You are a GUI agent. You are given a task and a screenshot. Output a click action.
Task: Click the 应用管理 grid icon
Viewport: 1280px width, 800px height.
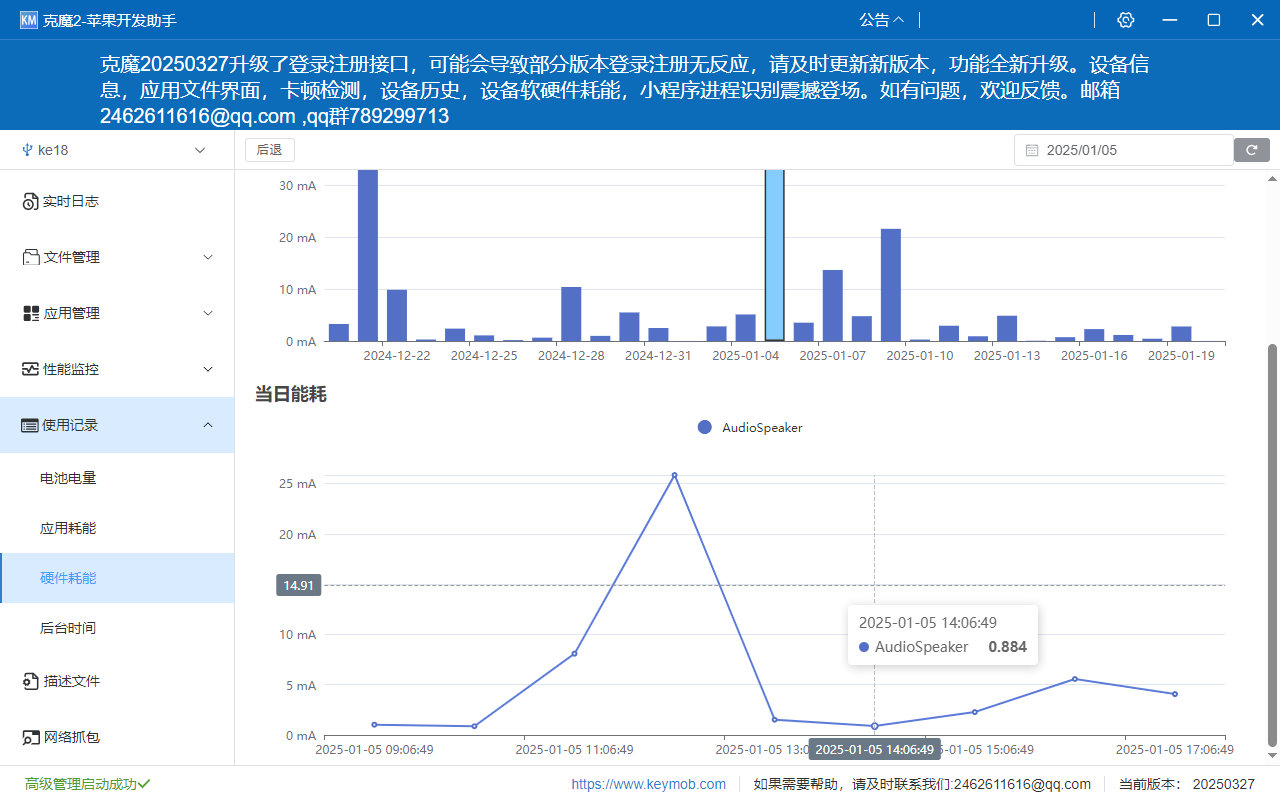coord(30,314)
